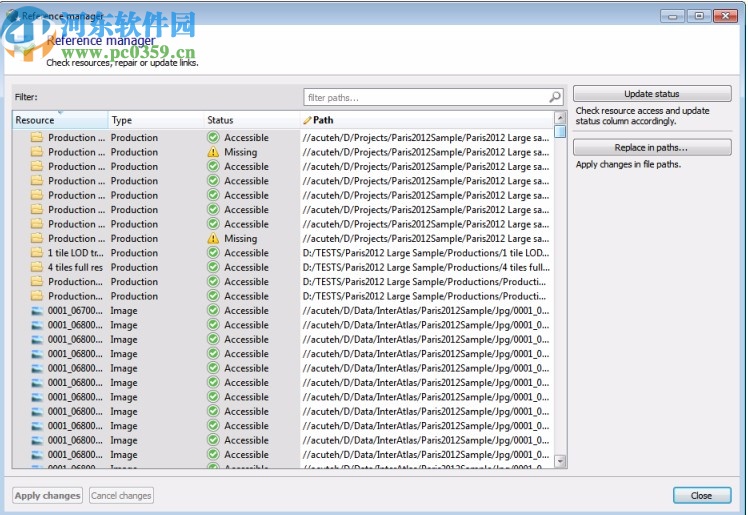748x515 pixels.
Task: Click the magnifier icon in the filter box
Action: pyautogui.click(x=554, y=97)
